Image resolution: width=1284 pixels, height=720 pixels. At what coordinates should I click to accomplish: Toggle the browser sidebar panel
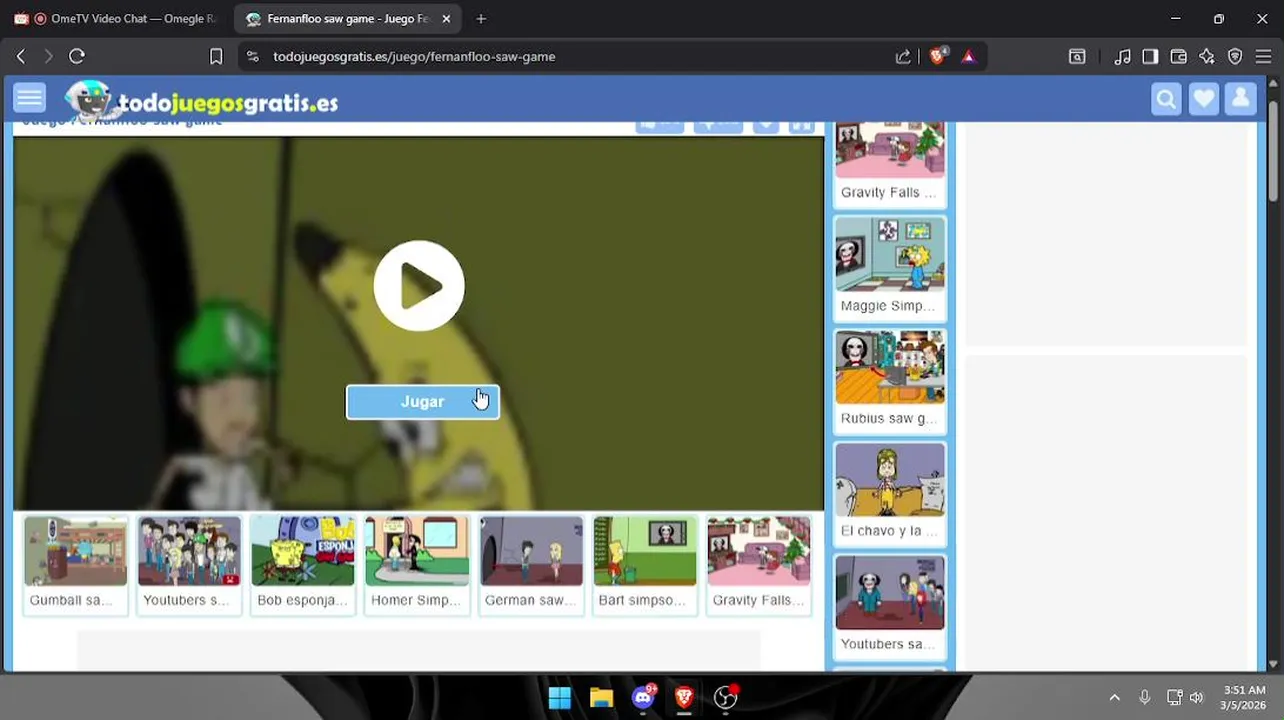coord(1150,57)
